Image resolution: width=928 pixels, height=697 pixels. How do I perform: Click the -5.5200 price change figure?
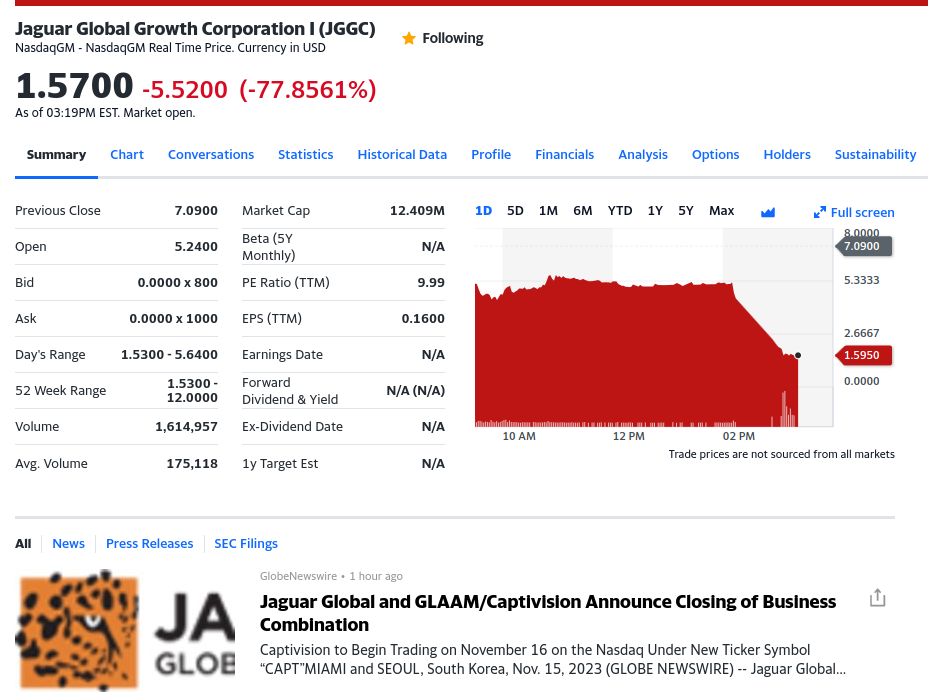click(185, 90)
